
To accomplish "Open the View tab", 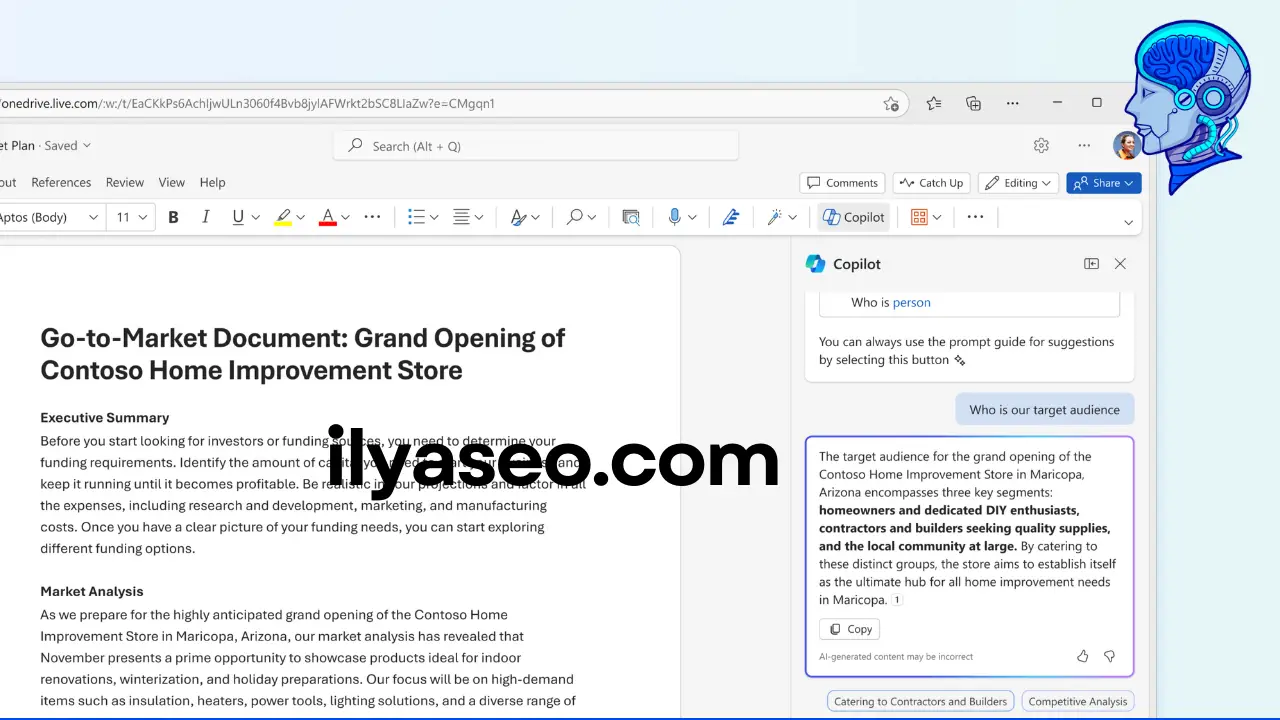I will tap(172, 182).
